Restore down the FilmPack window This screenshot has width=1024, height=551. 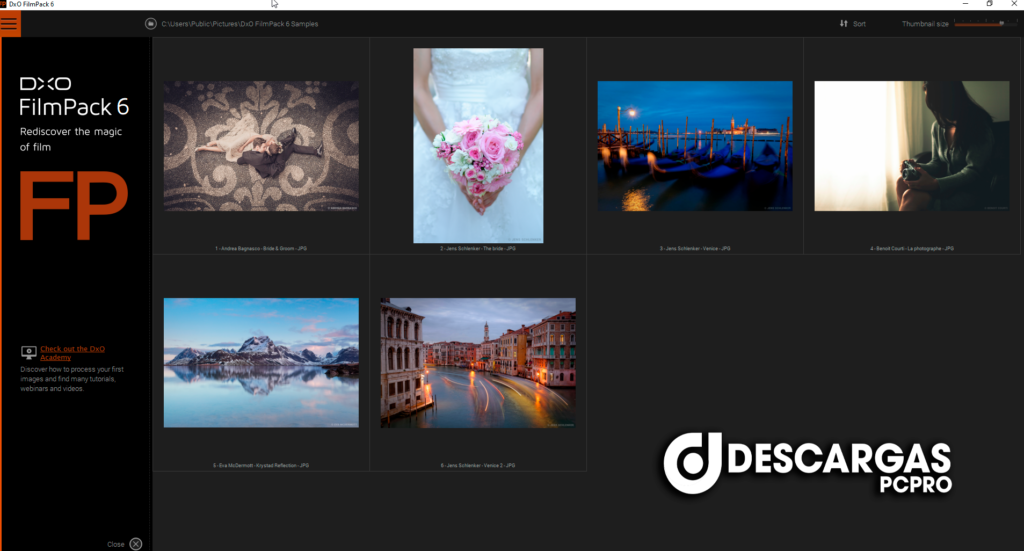[x=989, y=4]
